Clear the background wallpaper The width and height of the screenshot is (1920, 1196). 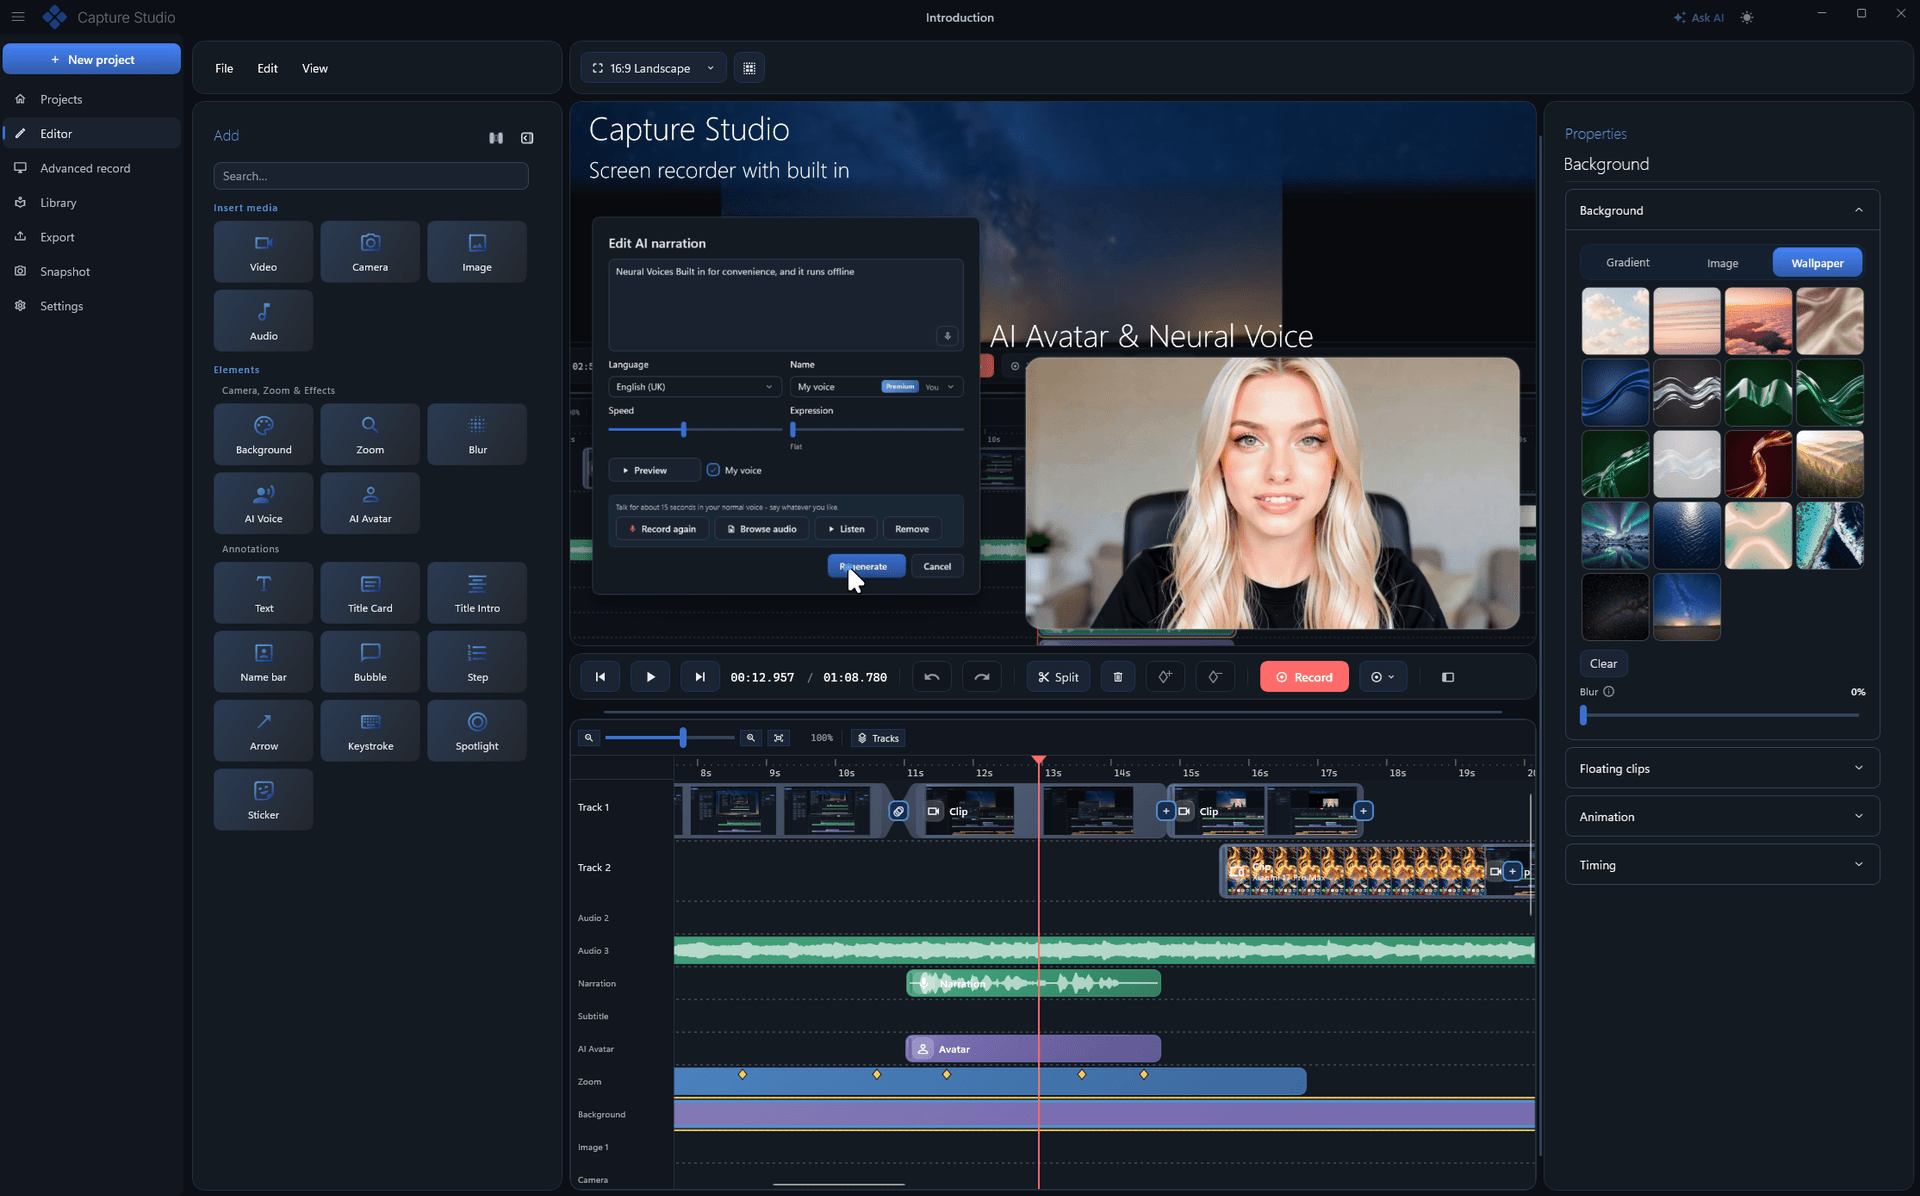click(x=1603, y=663)
